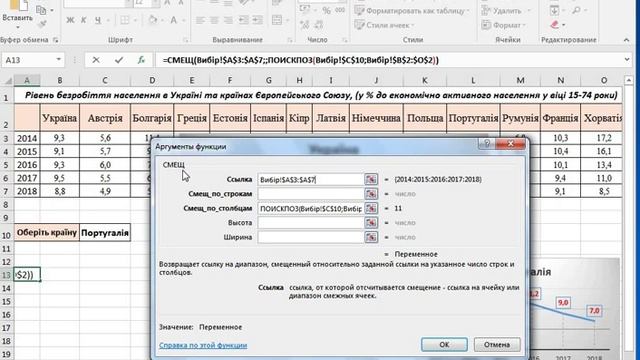This screenshot has width=640, height=360.
Task: Click range selector beside Смещ_по_строкам
Action: point(371,194)
